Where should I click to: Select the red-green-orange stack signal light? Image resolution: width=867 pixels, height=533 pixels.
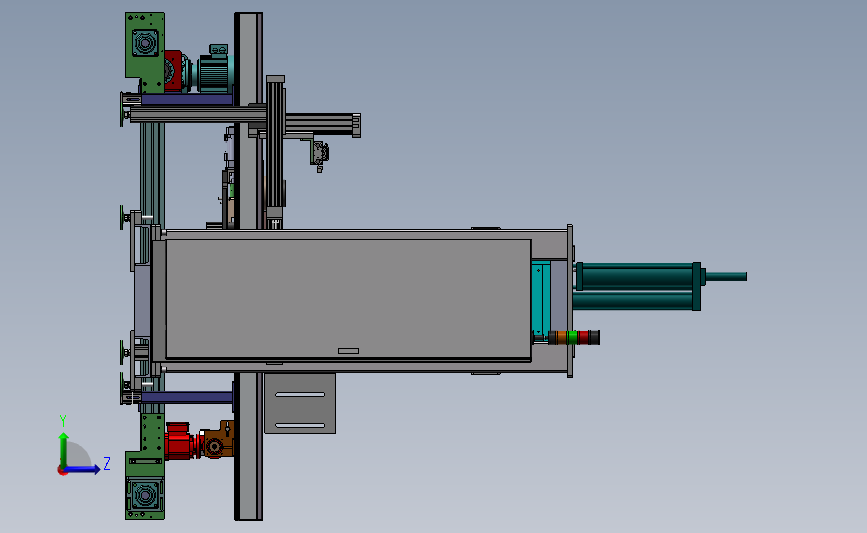[573, 337]
